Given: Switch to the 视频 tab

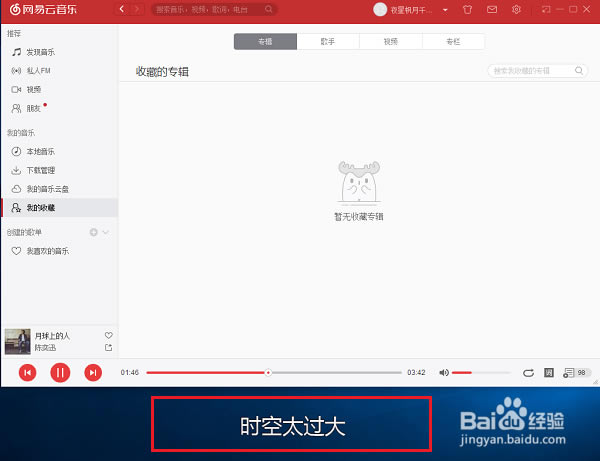Looking at the screenshot, I should coord(391,41).
